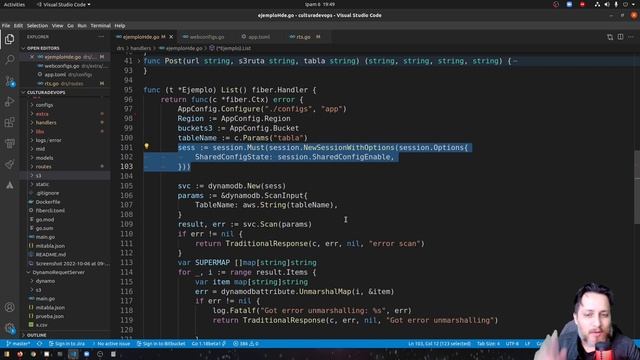The image size is (640, 360).
Task: Open README.md in the explorer
Action: click(51, 255)
